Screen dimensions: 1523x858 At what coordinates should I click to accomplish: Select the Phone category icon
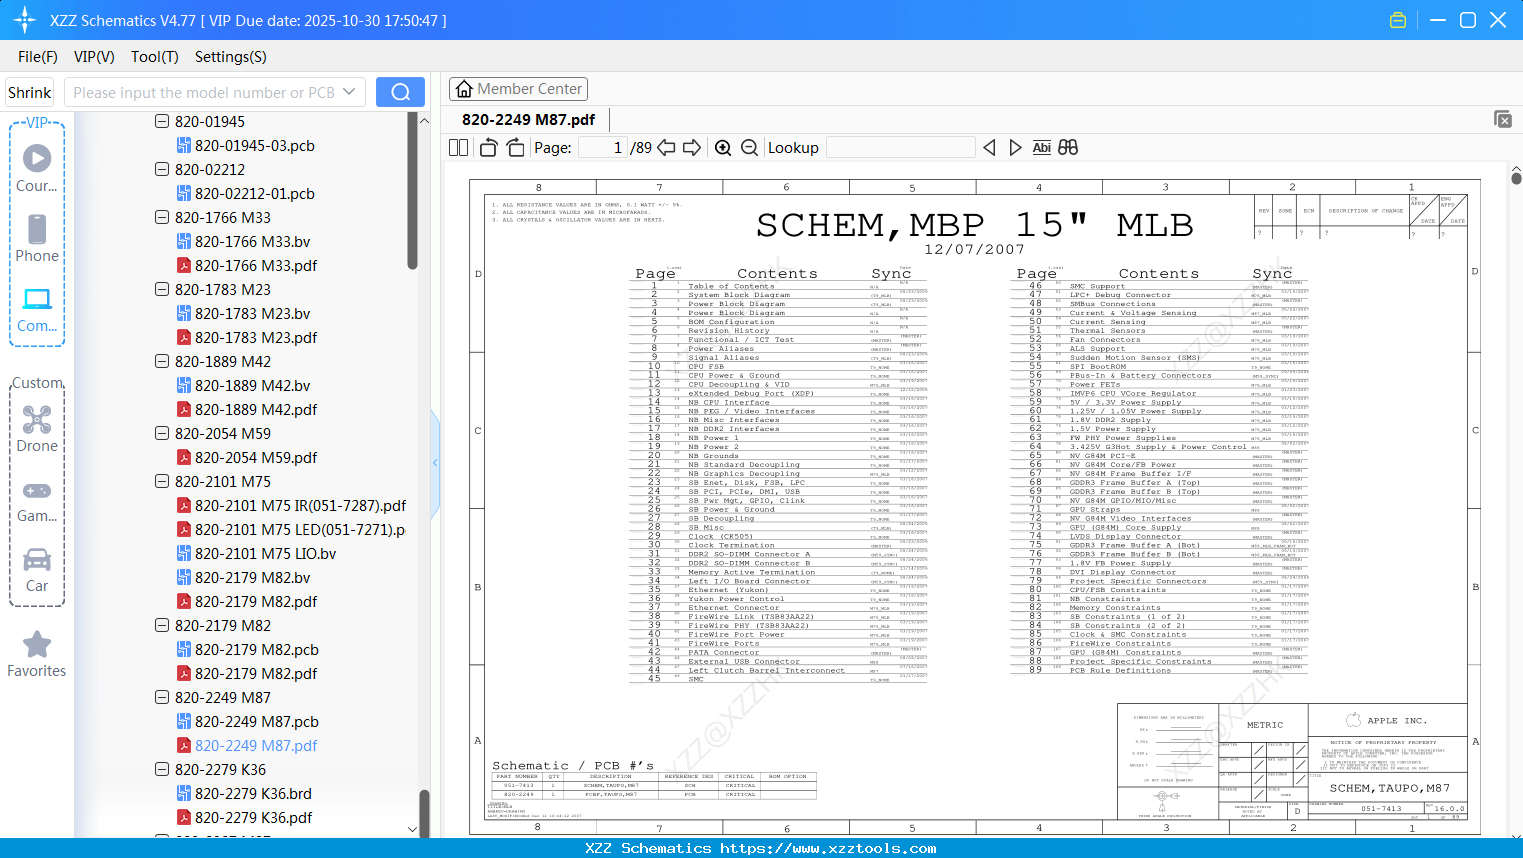tap(37, 238)
